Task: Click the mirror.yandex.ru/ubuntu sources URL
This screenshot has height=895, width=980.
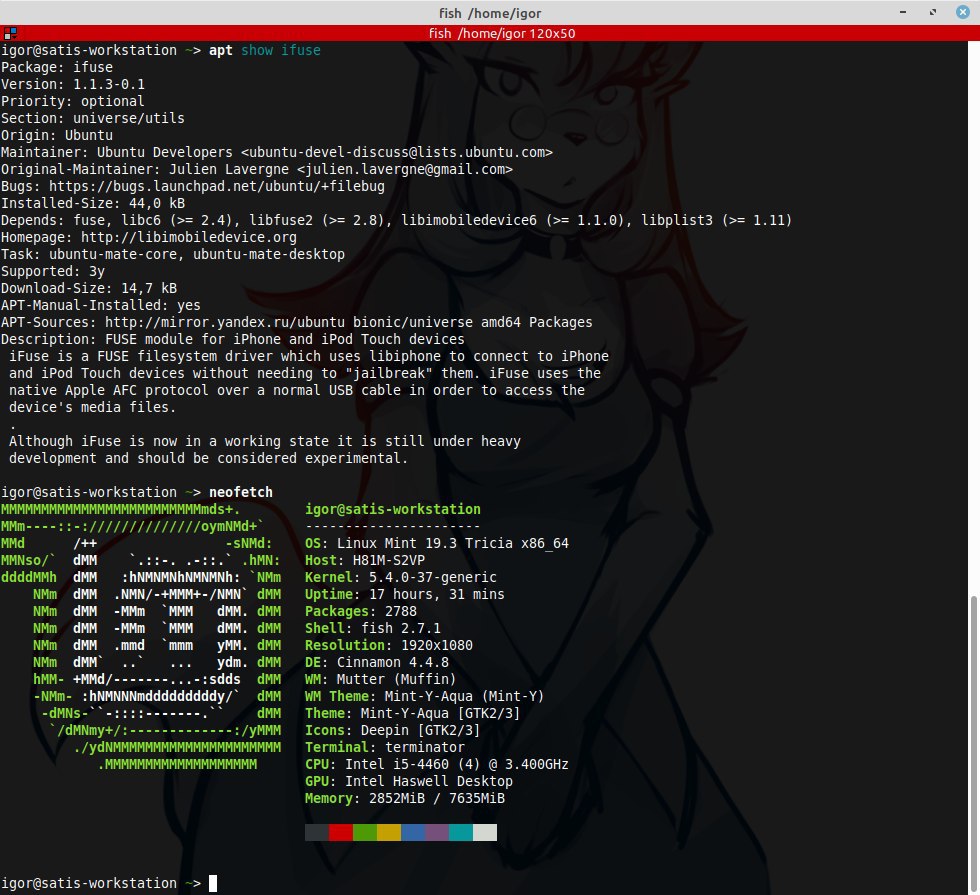Action: click(x=225, y=322)
